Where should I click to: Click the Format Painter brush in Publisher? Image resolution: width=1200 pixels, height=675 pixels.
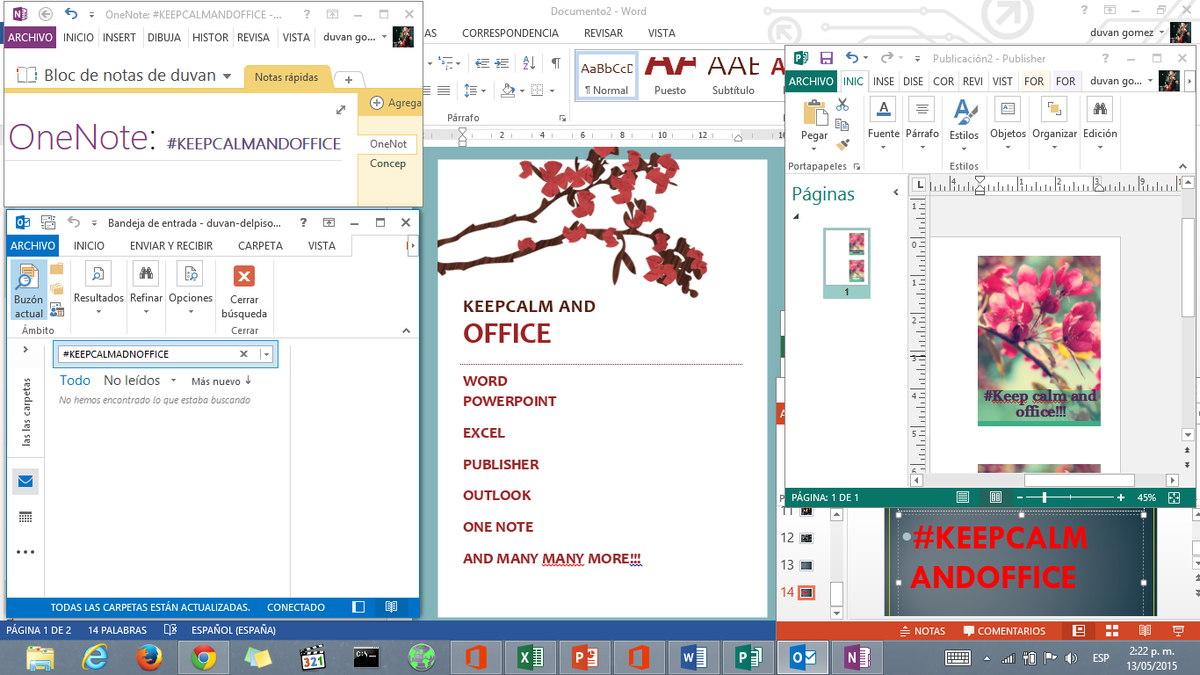click(842, 145)
